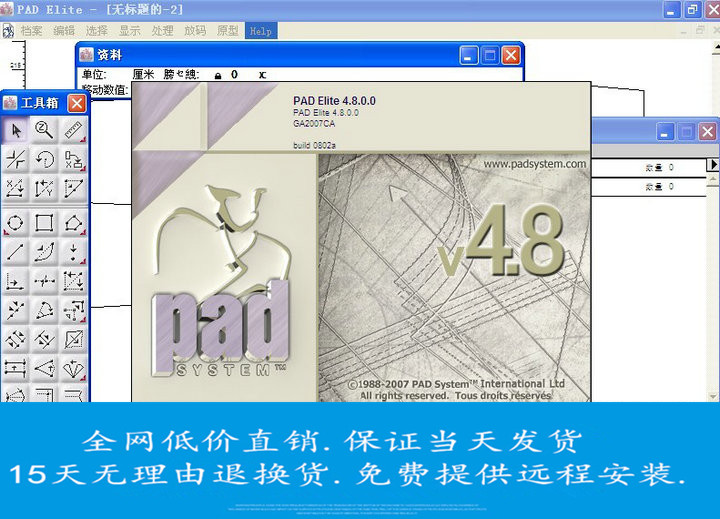Select the add point down-arrow tool
The image size is (720, 519).
[73, 252]
